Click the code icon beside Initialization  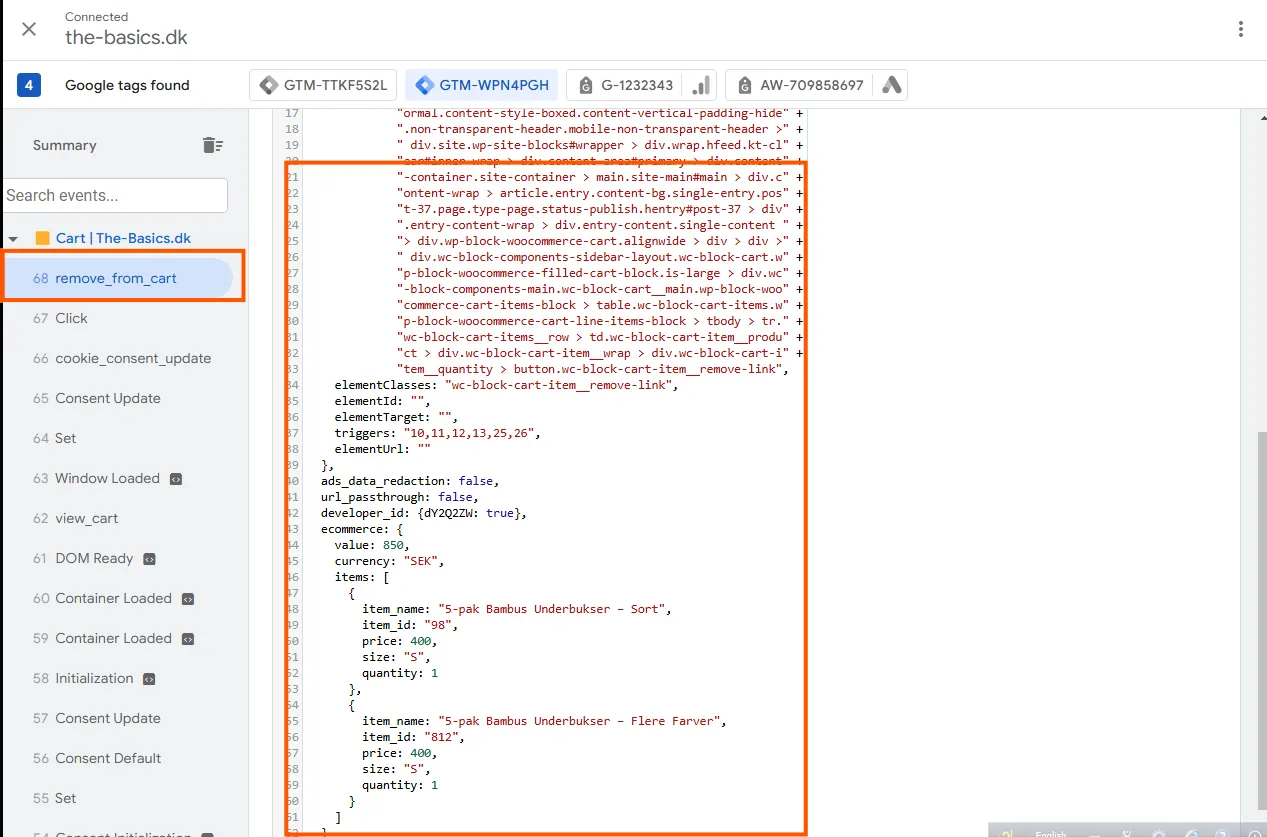pos(150,679)
